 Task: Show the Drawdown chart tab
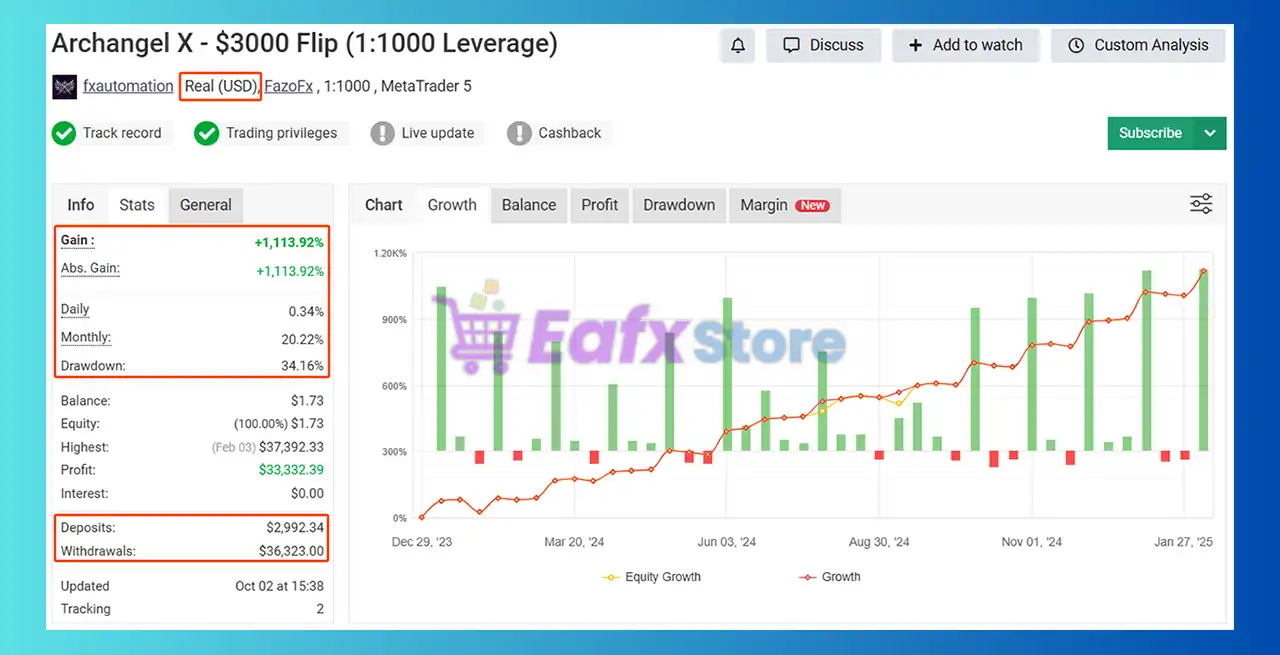pos(679,205)
